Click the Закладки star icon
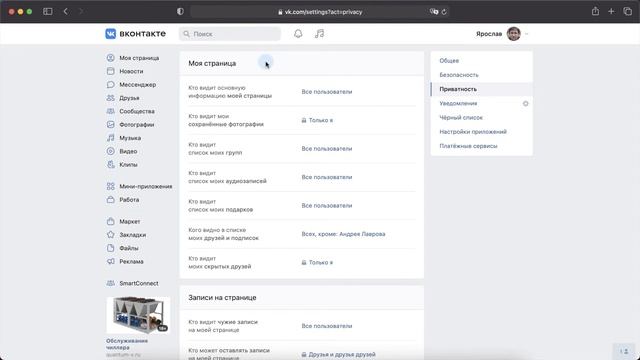This screenshot has height=360, width=640. [x=111, y=235]
